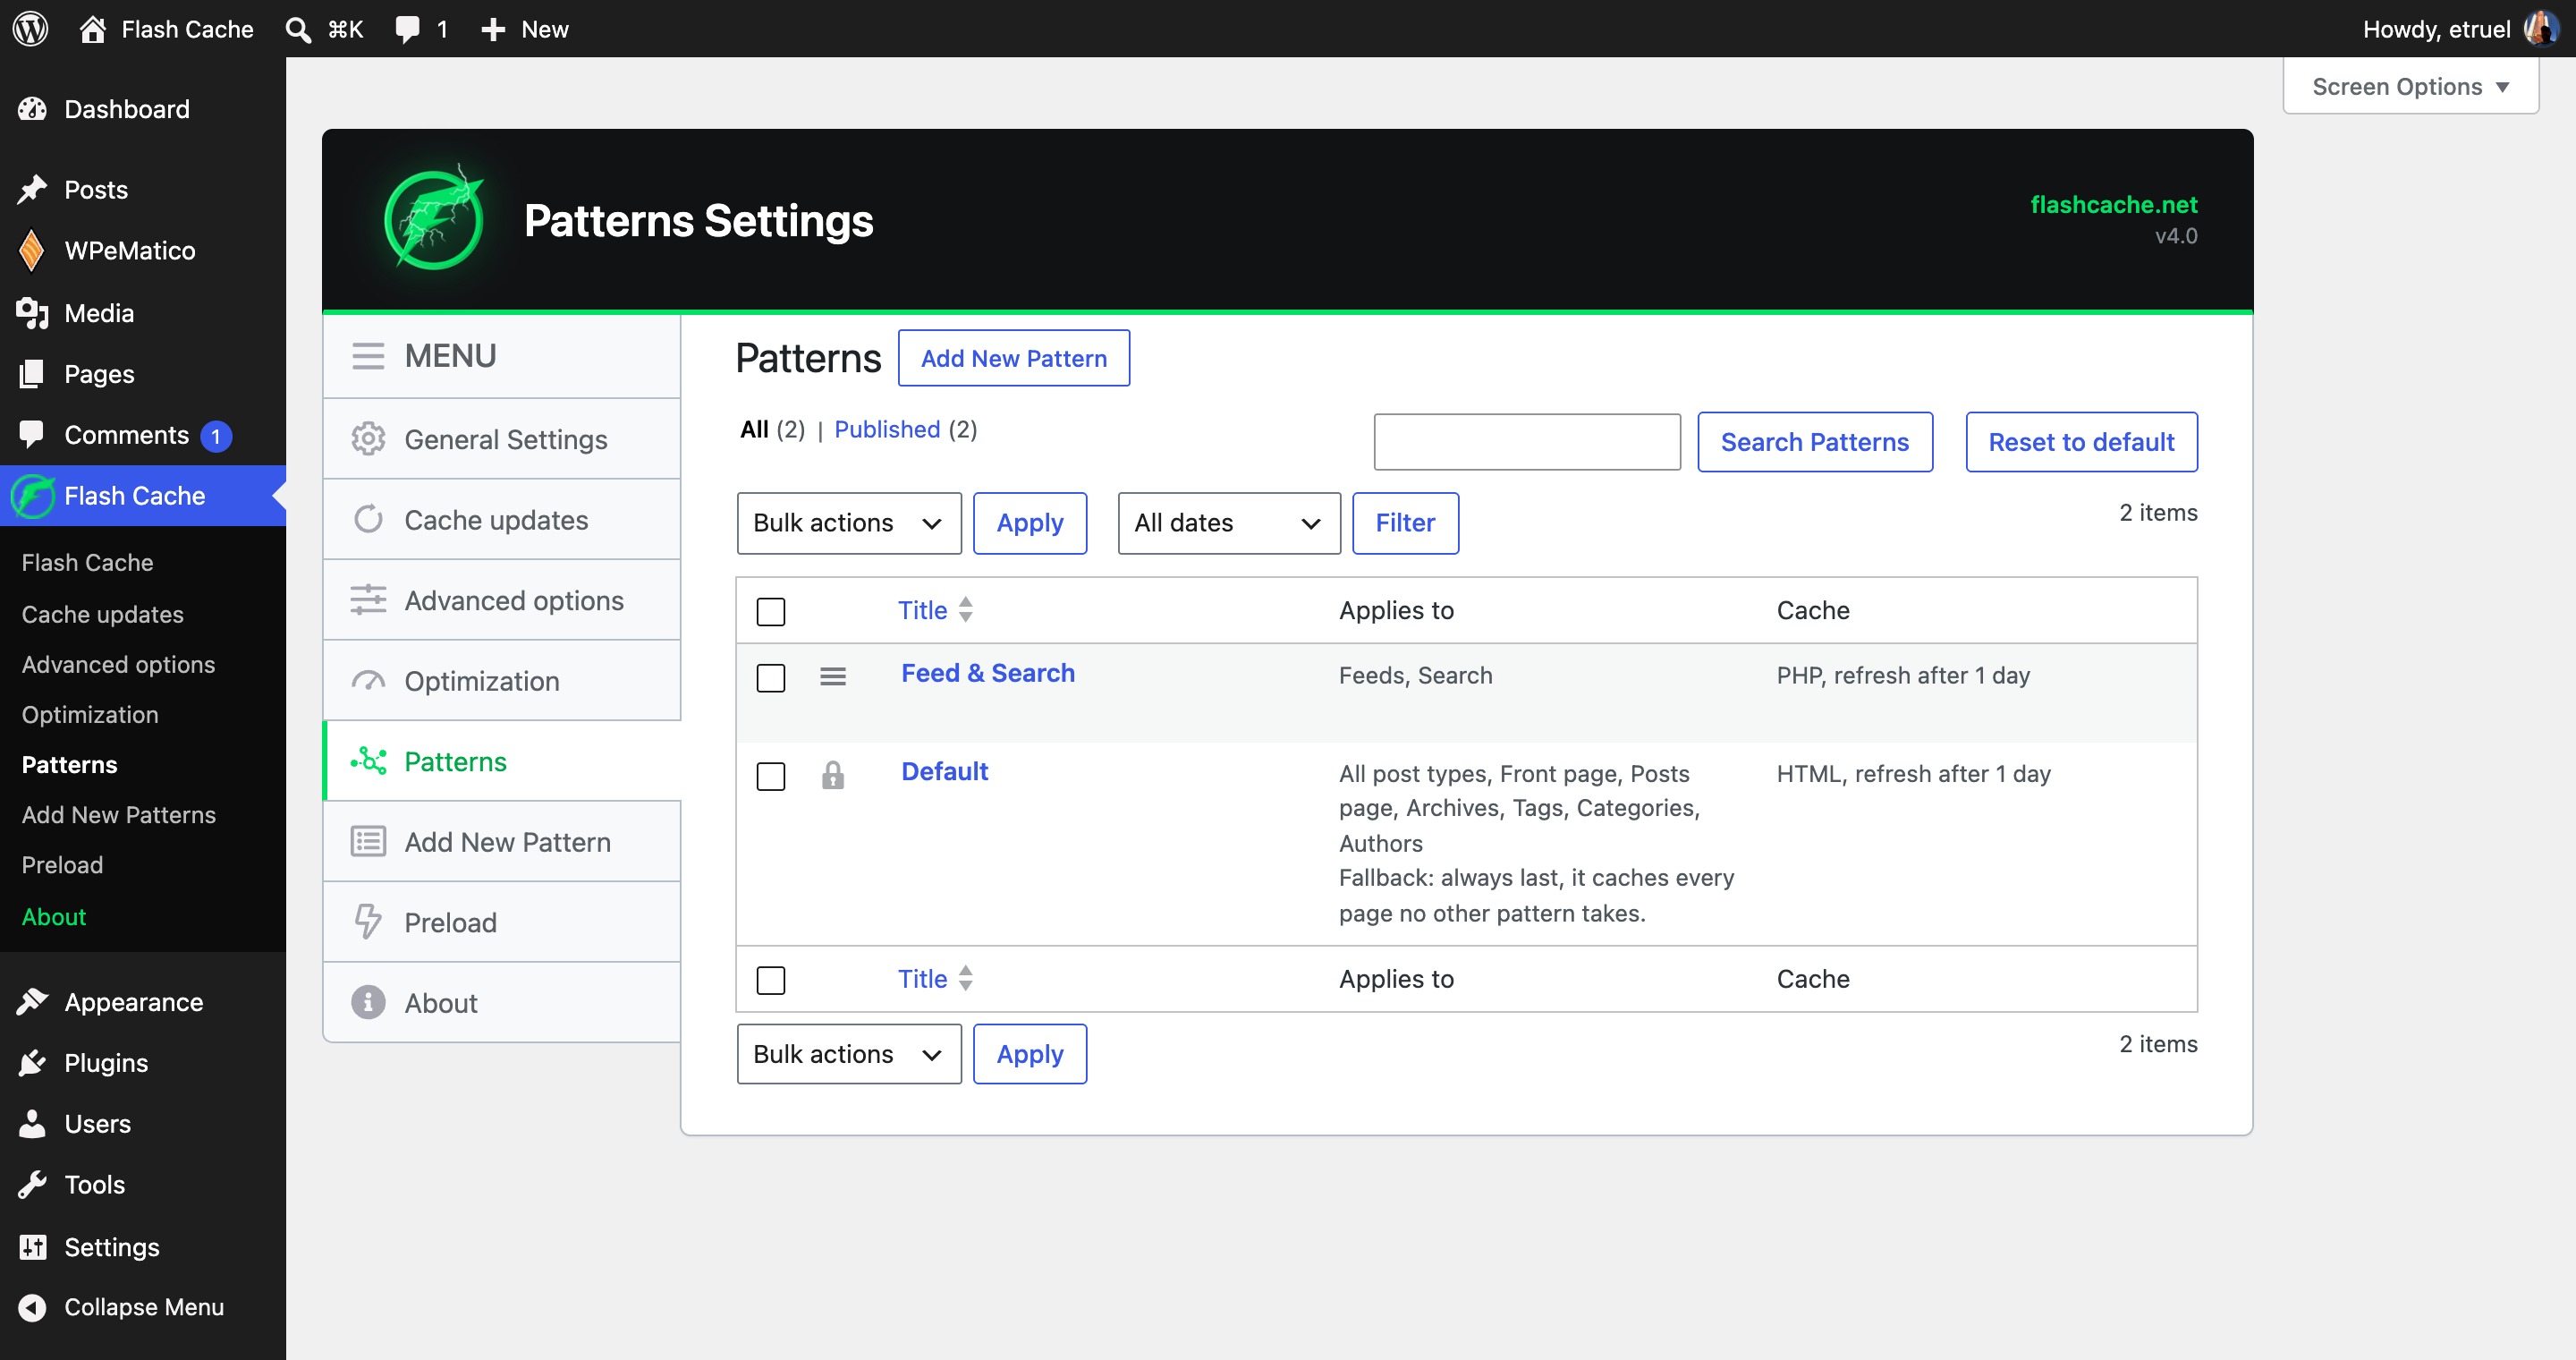Click the General Settings gear icon

tap(368, 439)
